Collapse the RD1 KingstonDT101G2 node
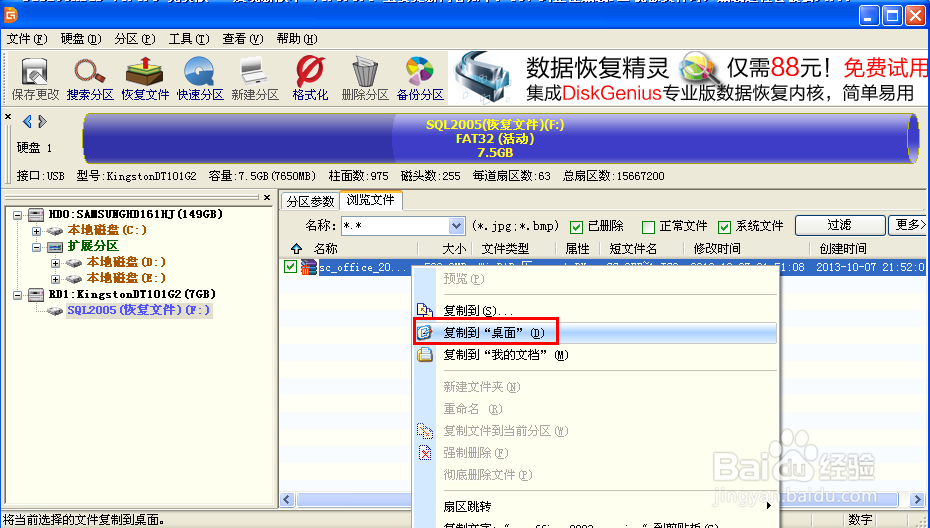This screenshot has width=930, height=528. 18,295
